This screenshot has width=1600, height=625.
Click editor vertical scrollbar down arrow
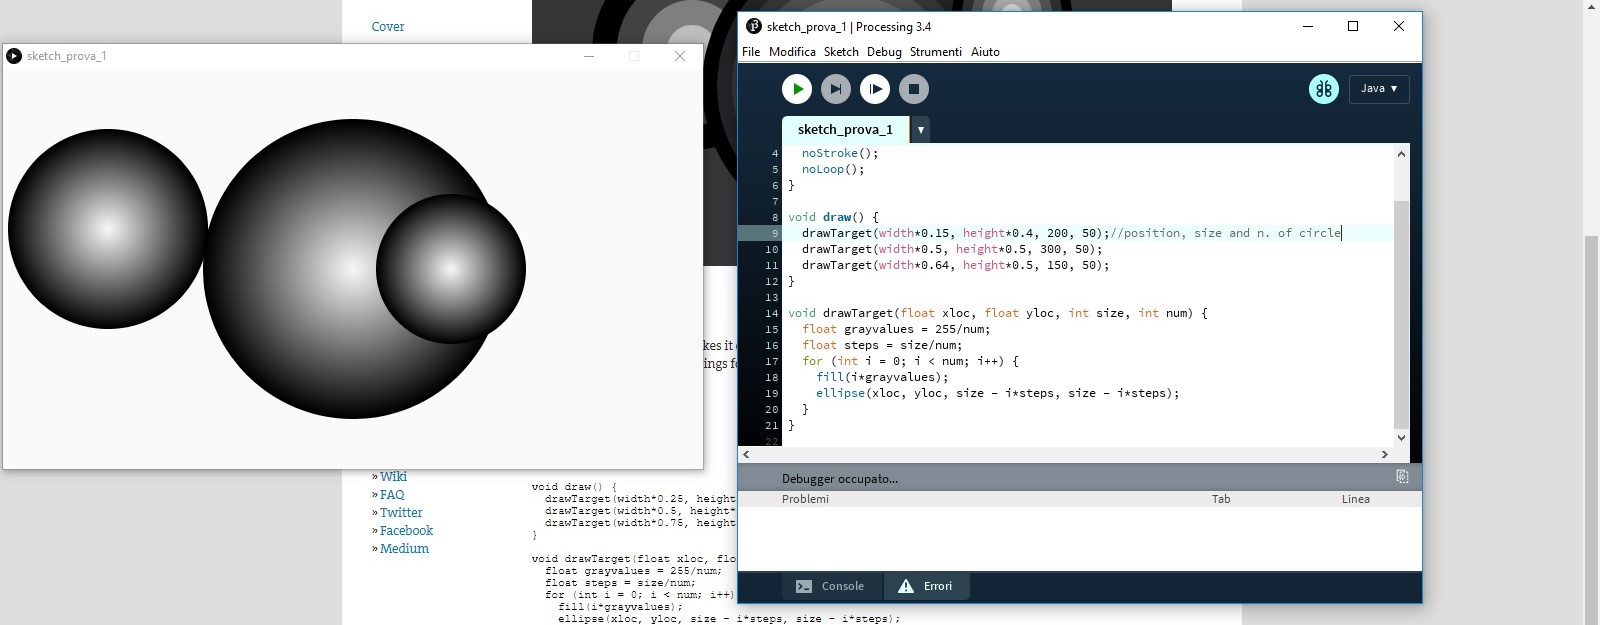tap(1401, 437)
